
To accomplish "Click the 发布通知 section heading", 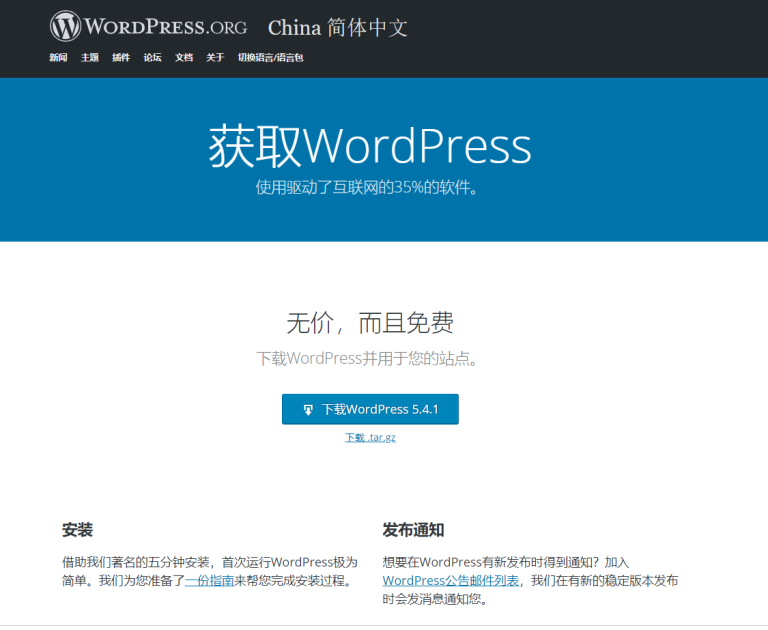I will point(413,530).
